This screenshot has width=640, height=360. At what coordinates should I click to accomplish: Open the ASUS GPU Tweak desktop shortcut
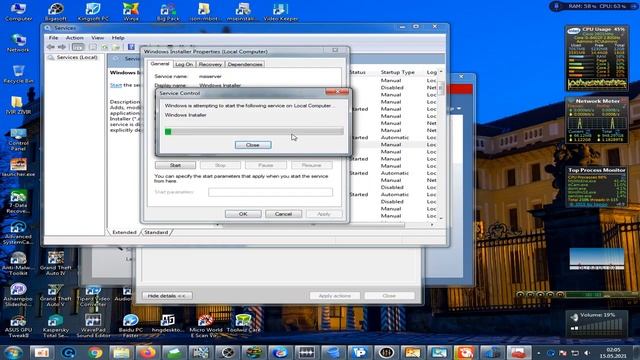tap(18, 326)
